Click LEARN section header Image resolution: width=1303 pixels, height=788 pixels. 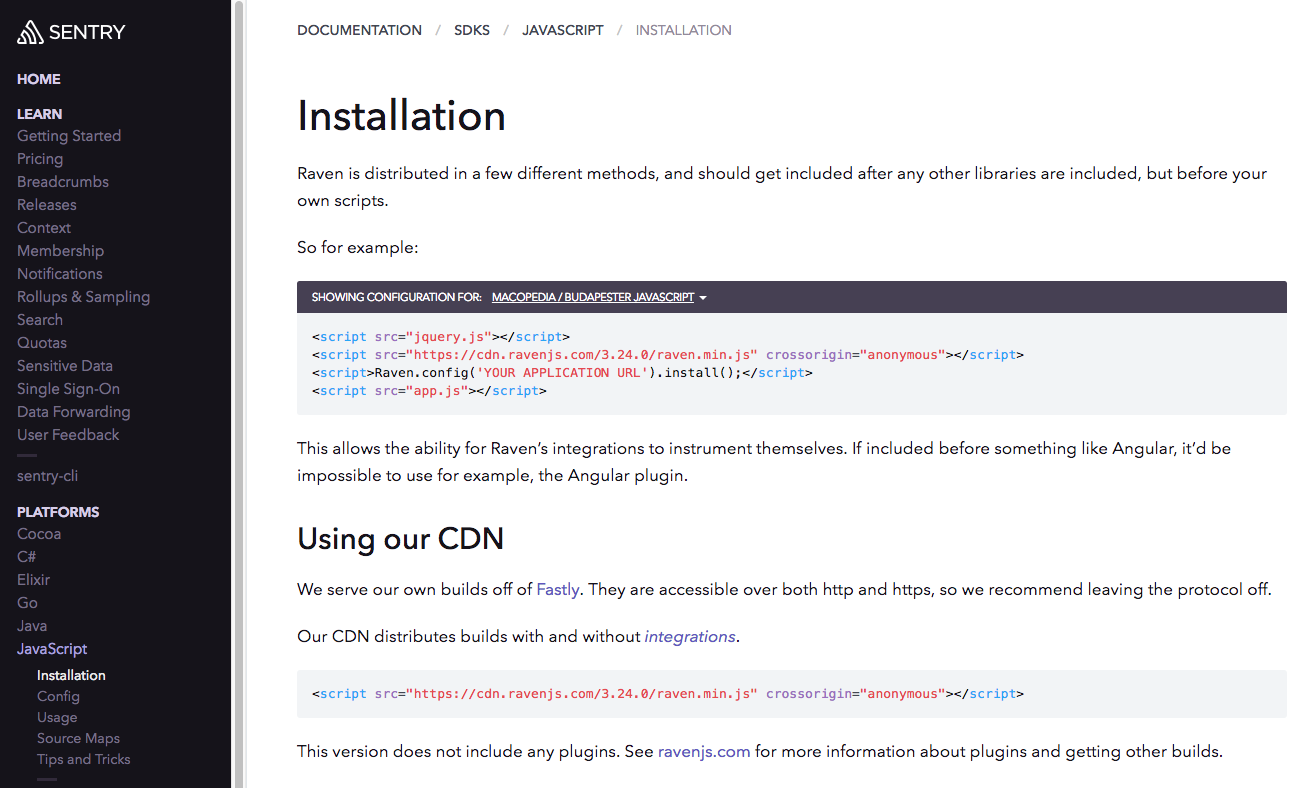tap(40, 114)
